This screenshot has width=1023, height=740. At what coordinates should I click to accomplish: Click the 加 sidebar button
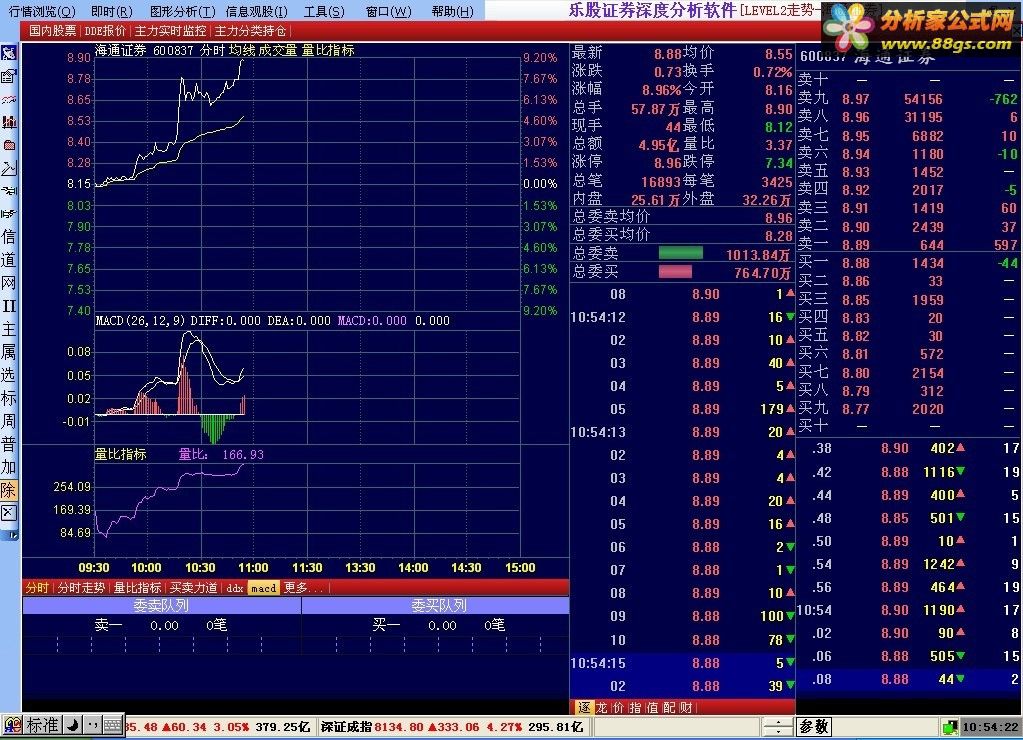click(8, 467)
